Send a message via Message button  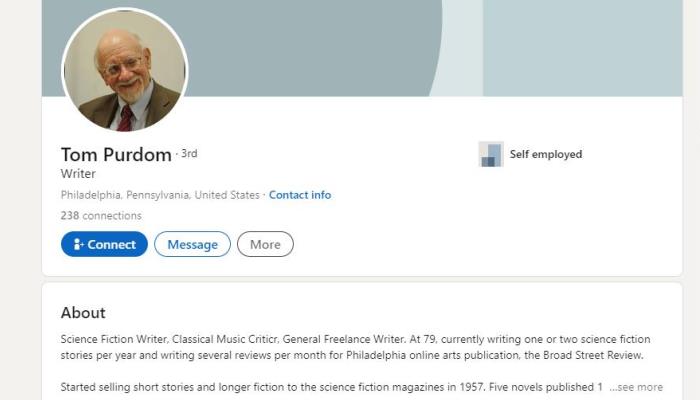[192, 244]
